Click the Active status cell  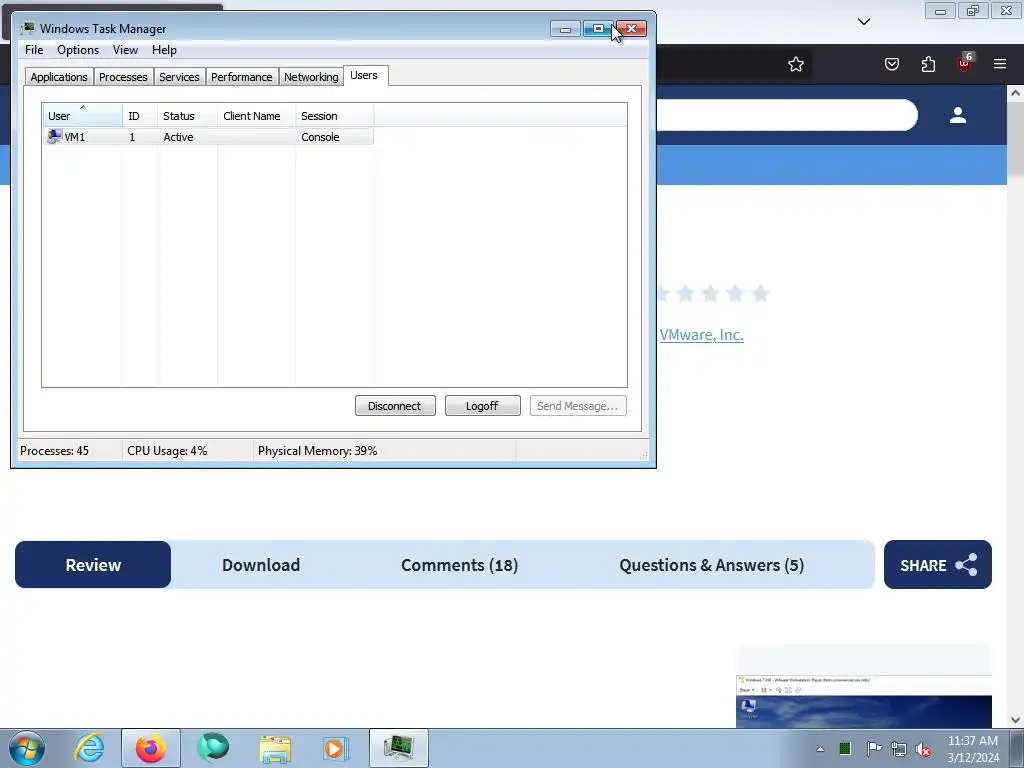[178, 137]
